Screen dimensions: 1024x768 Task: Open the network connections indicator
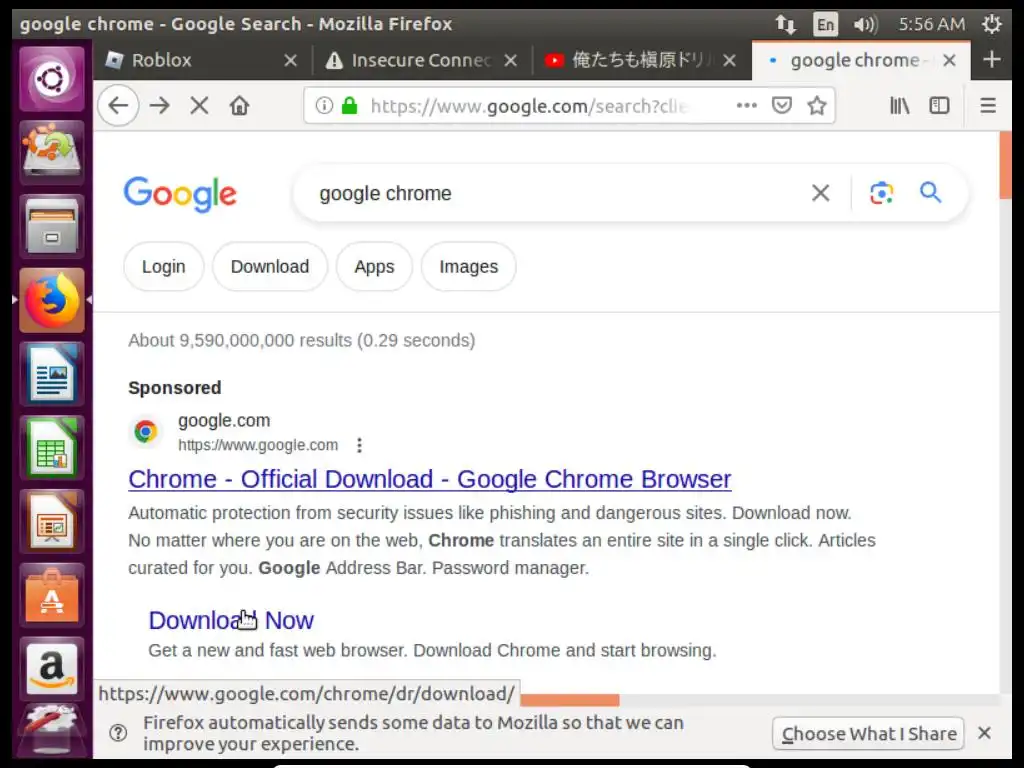(x=786, y=24)
